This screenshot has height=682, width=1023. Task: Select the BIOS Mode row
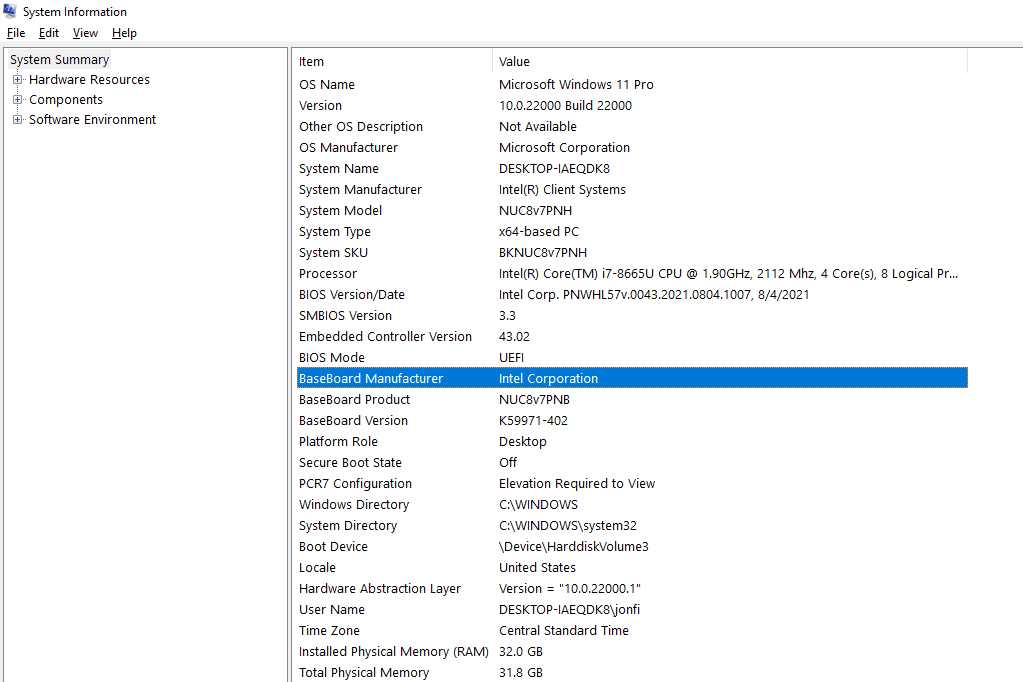coord(632,358)
